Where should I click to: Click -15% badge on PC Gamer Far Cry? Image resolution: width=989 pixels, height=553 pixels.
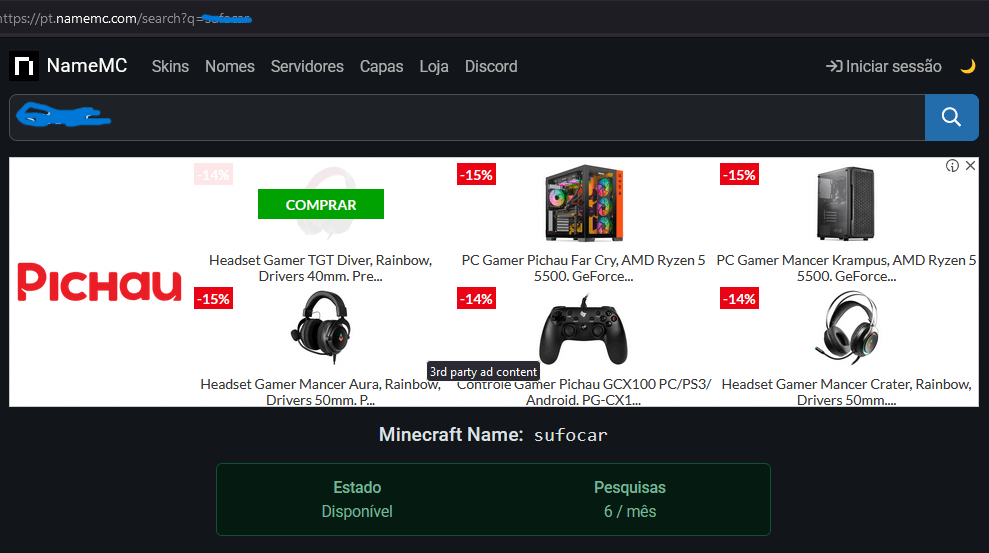(x=476, y=175)
